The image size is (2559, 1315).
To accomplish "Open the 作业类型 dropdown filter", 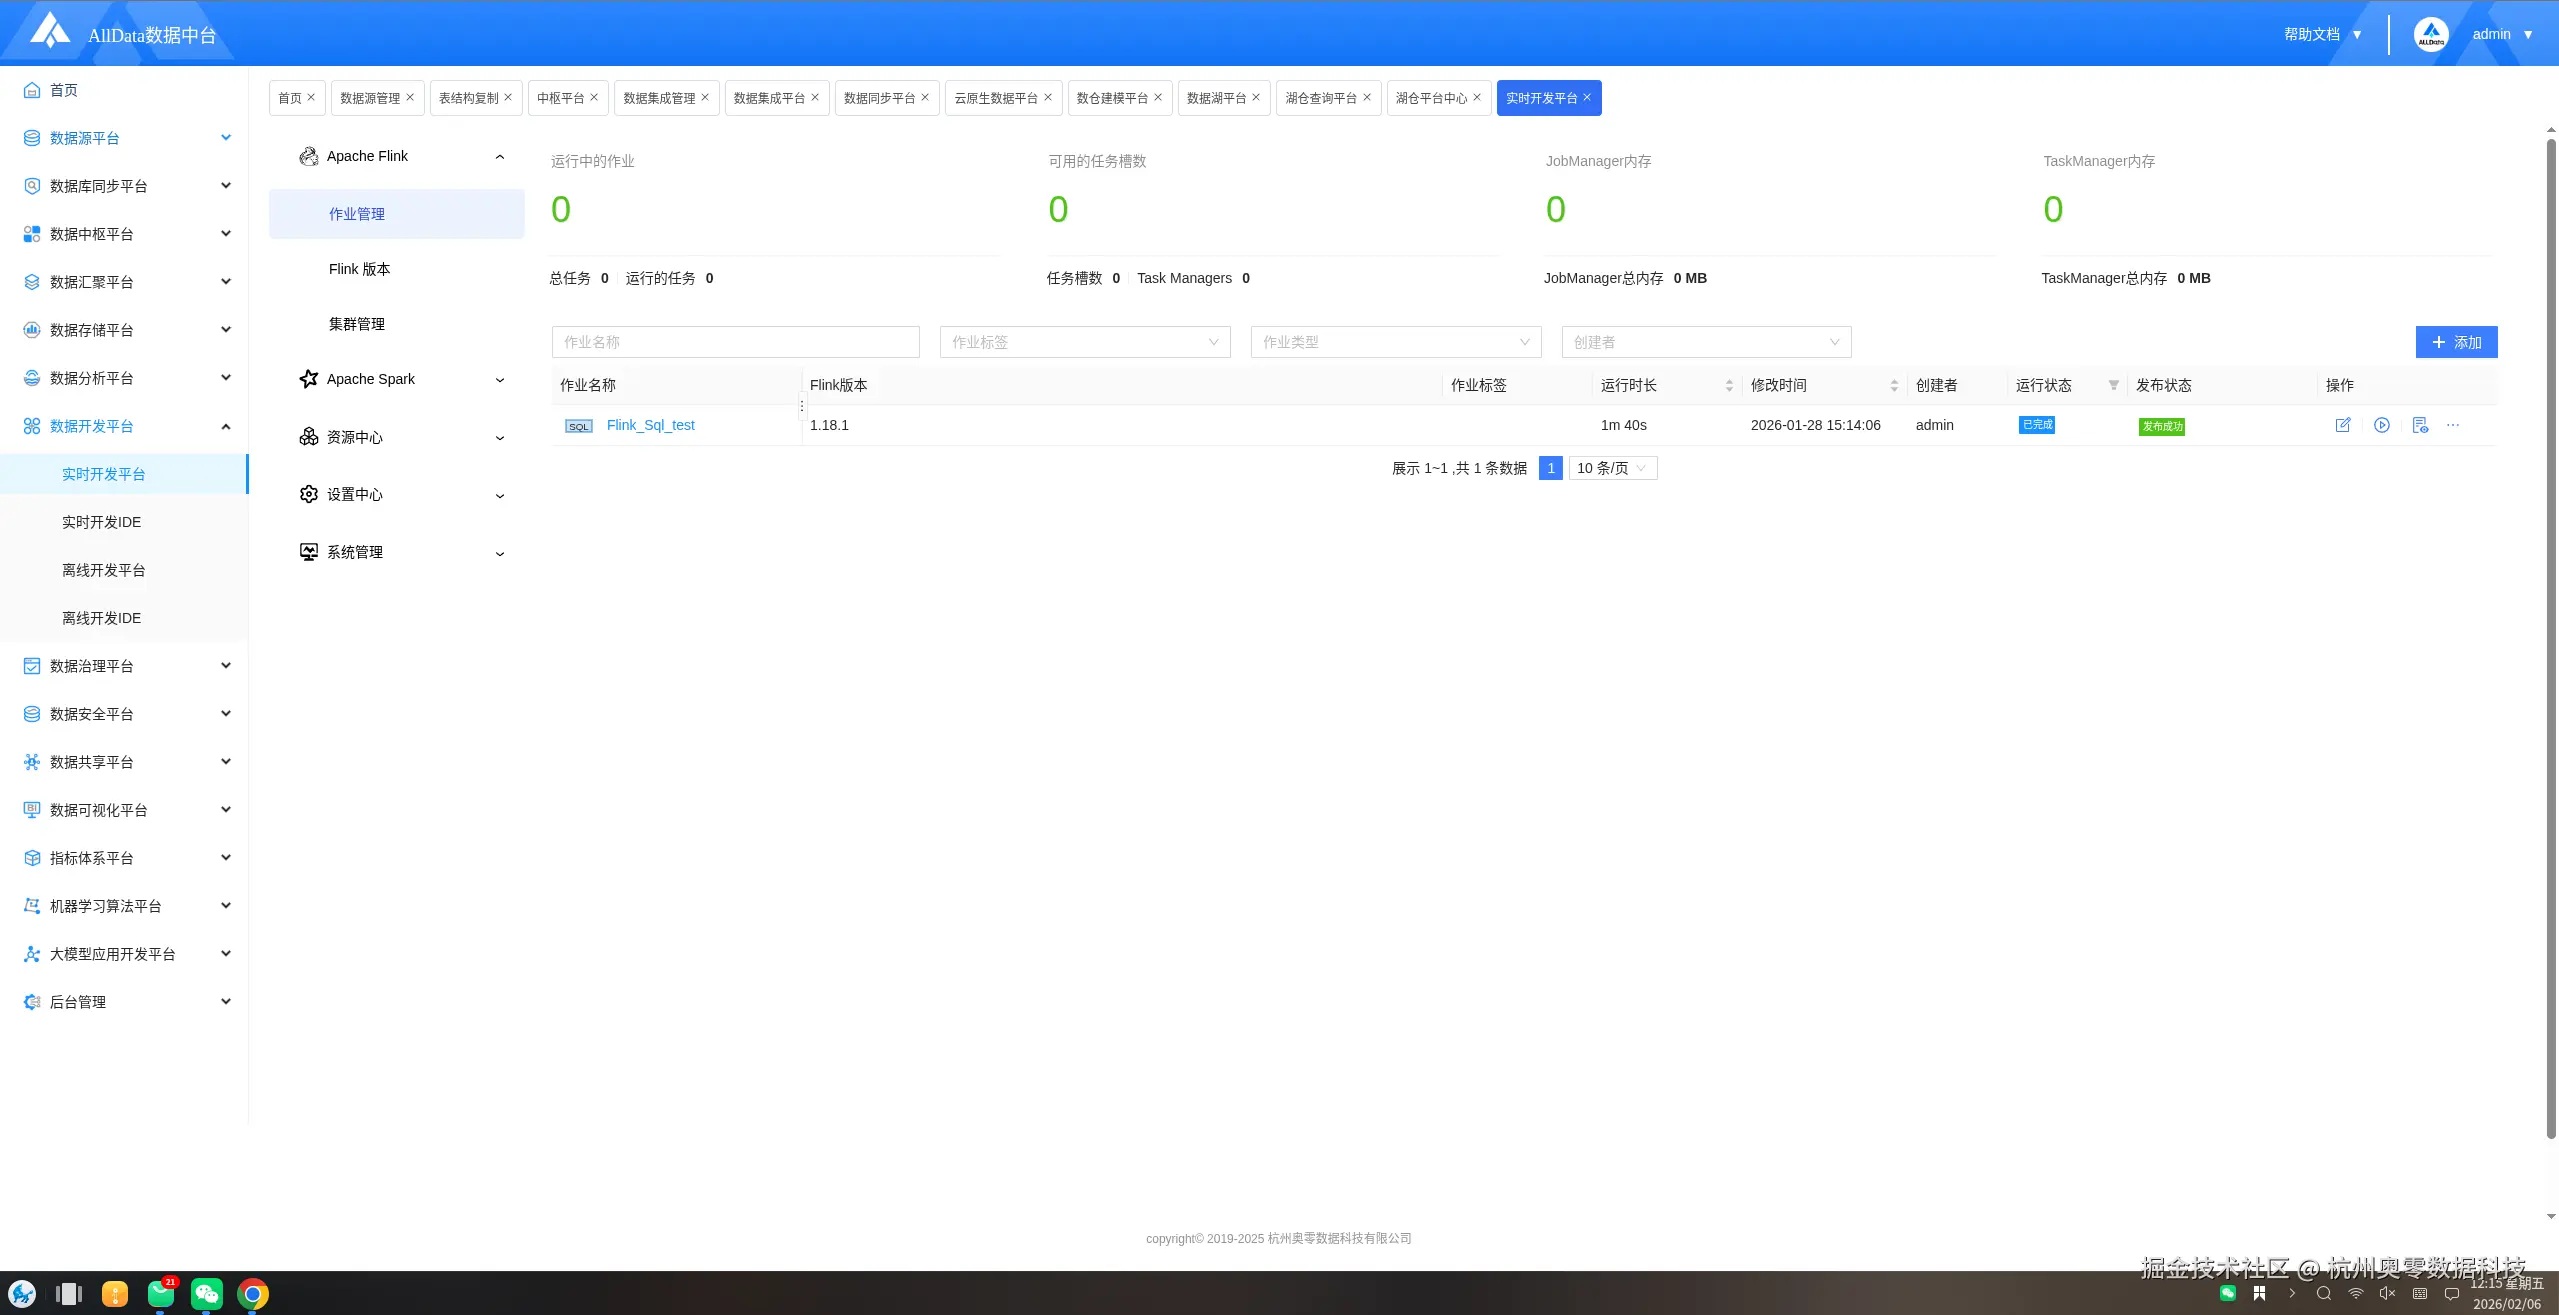I will click(1395, 342).
